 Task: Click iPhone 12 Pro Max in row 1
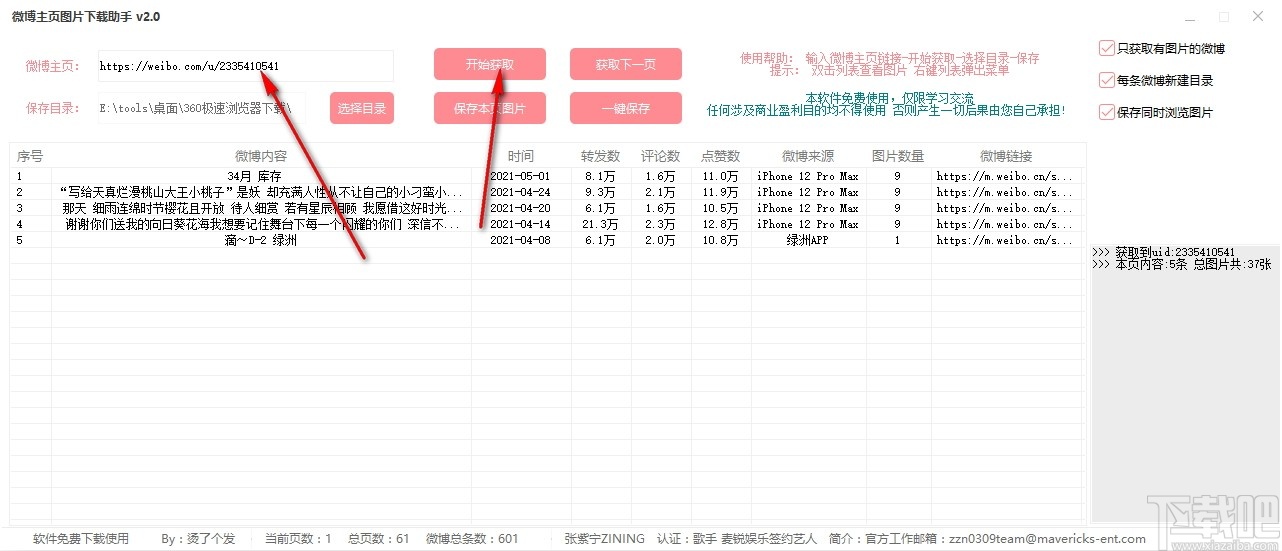point(808,176)
